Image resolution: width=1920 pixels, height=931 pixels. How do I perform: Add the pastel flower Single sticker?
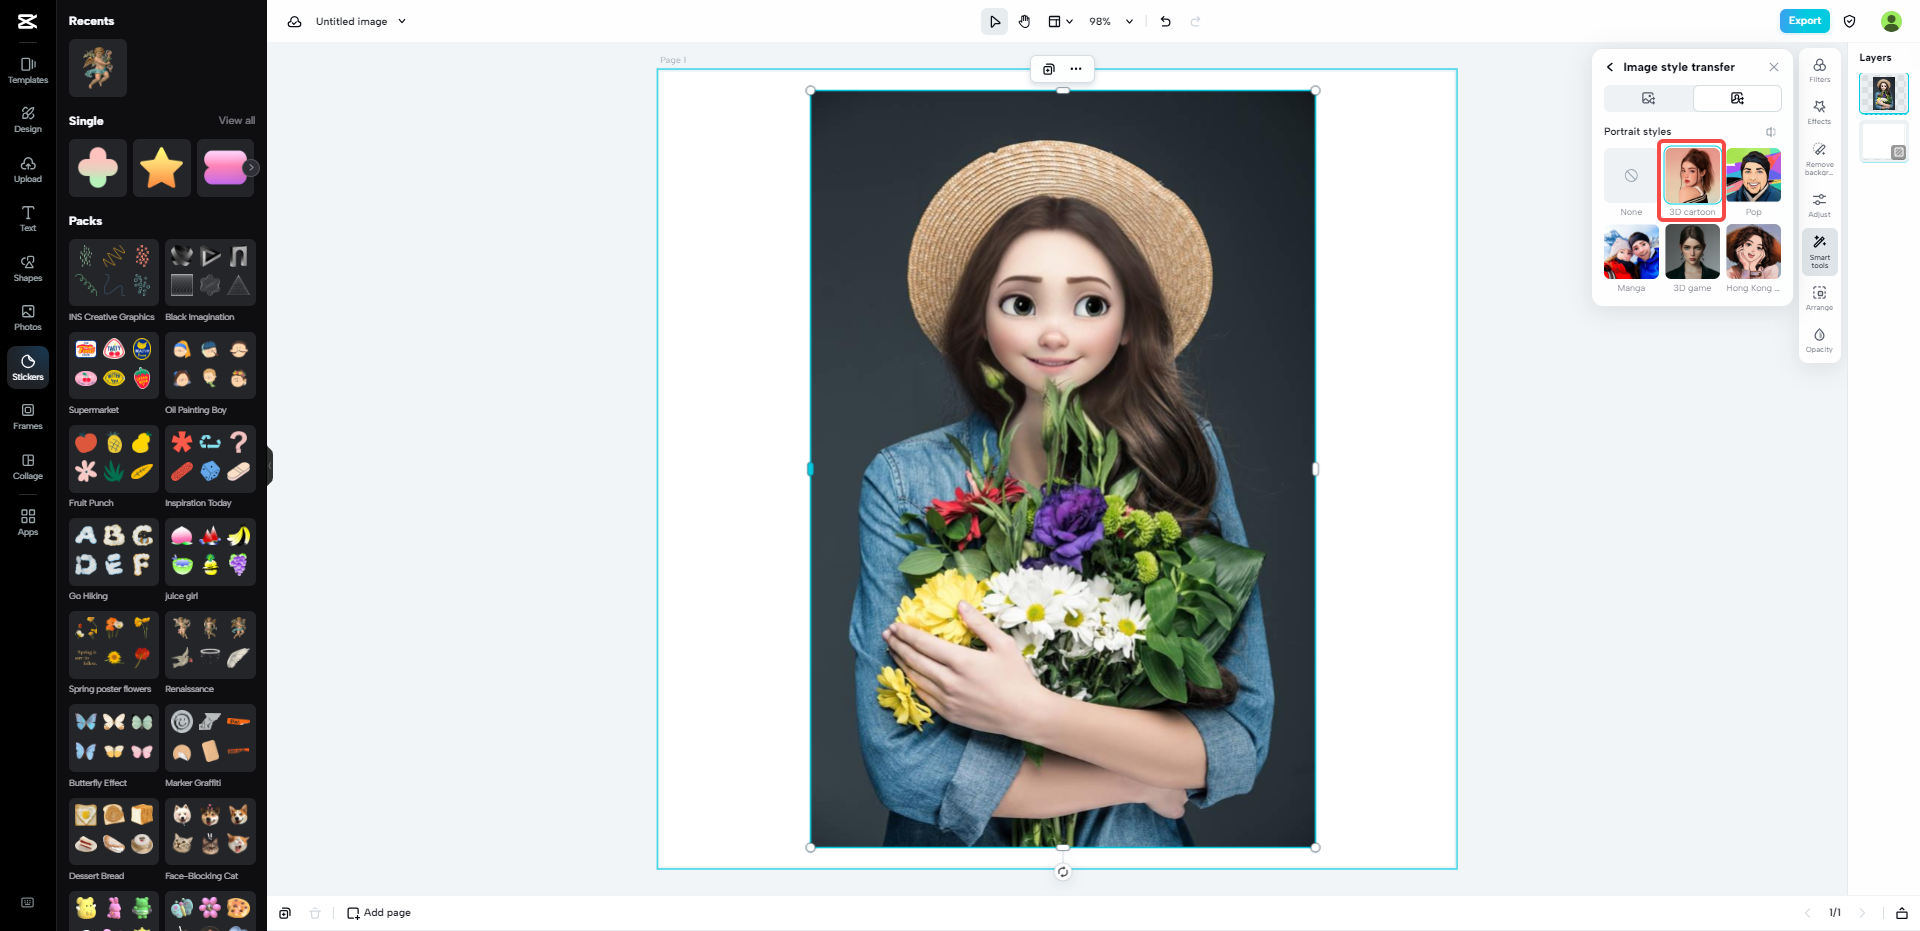click(x=98, y=168)
